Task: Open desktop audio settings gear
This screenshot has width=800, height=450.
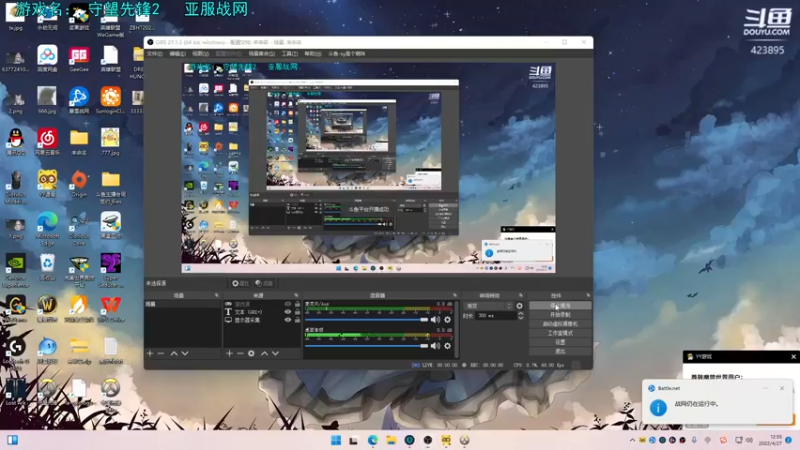Action: pos(447,346)
